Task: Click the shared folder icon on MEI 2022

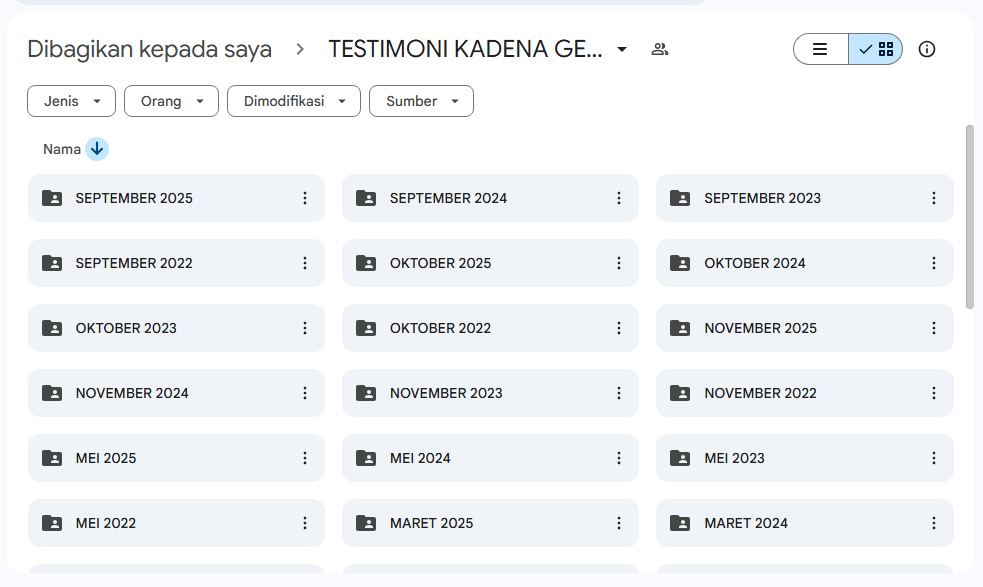Action: tap(52, 523)
